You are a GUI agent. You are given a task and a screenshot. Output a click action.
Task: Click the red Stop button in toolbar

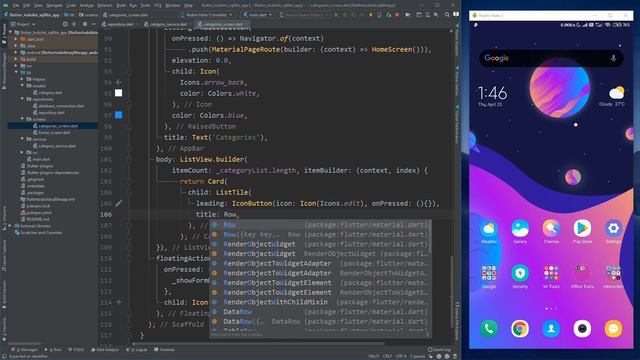point(397,15)
